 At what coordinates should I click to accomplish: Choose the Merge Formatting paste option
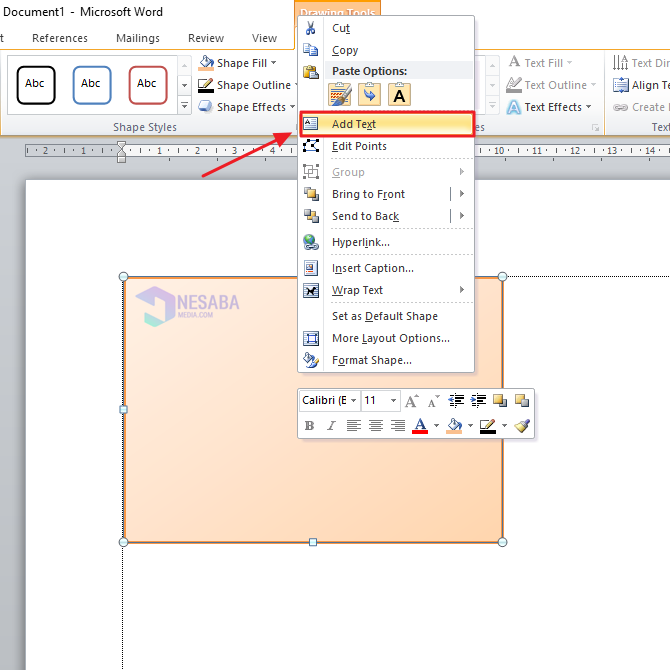(370, 94)
